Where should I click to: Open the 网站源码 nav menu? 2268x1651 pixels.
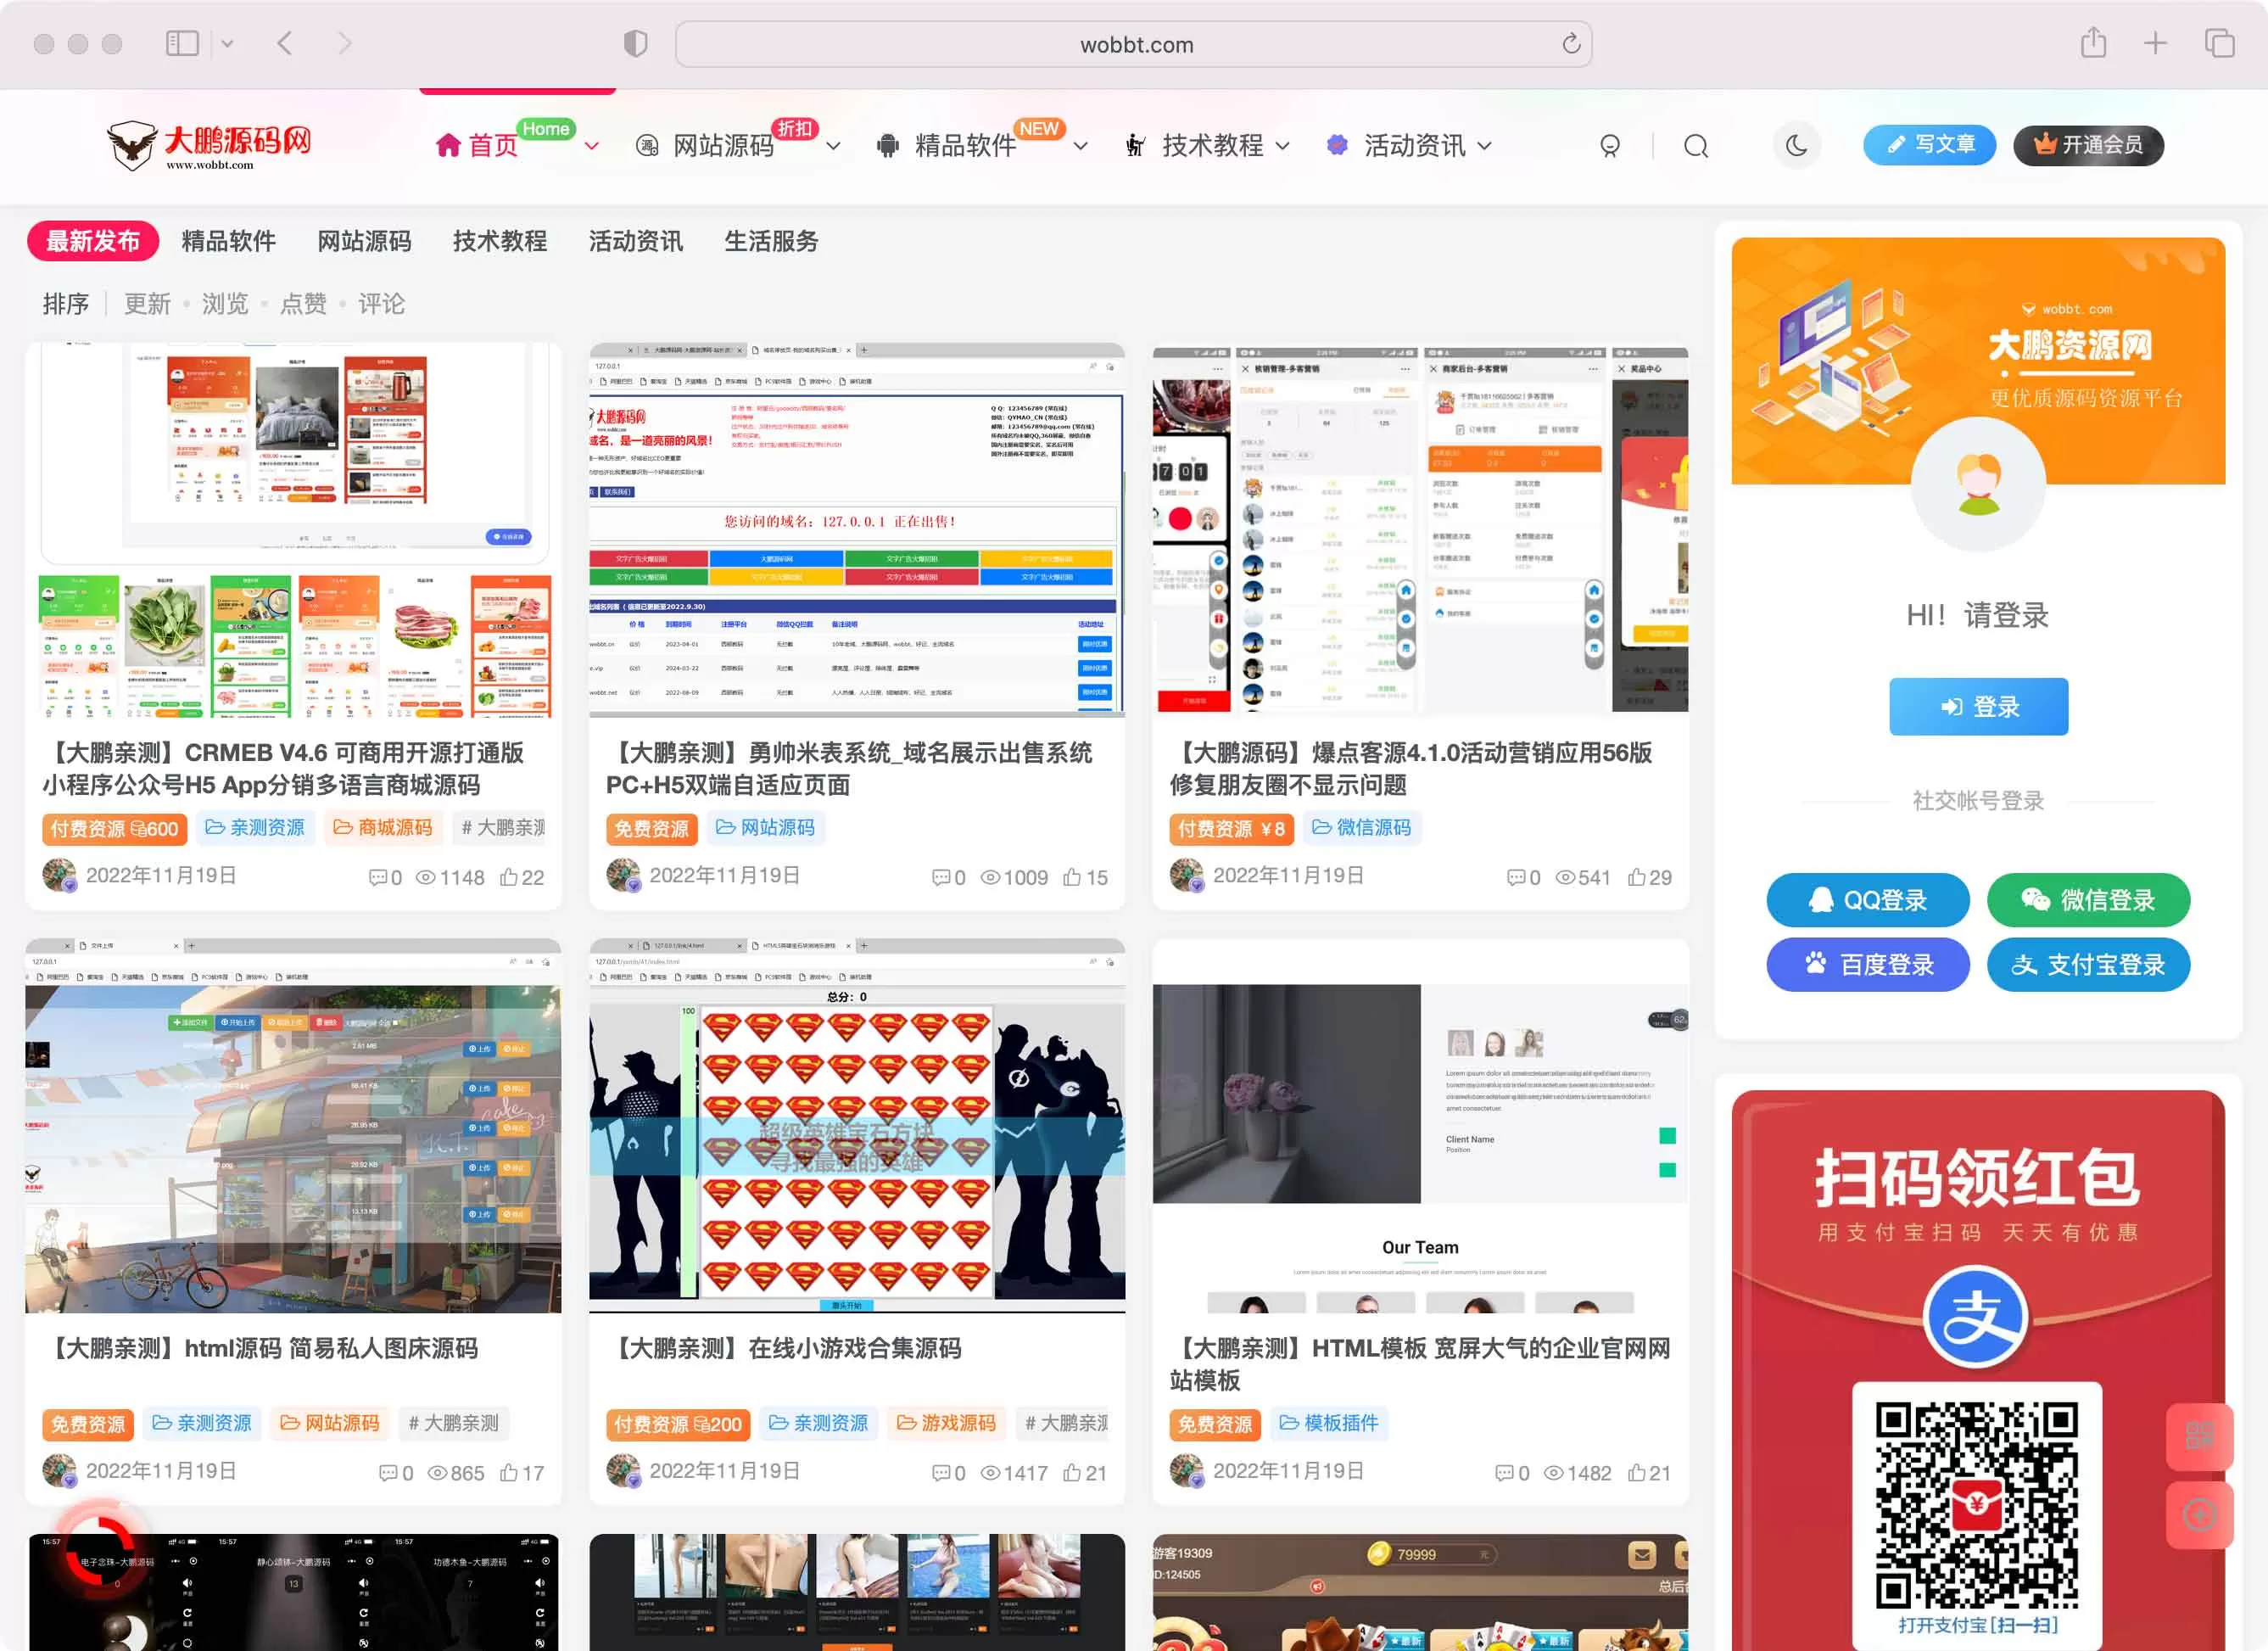705,146
